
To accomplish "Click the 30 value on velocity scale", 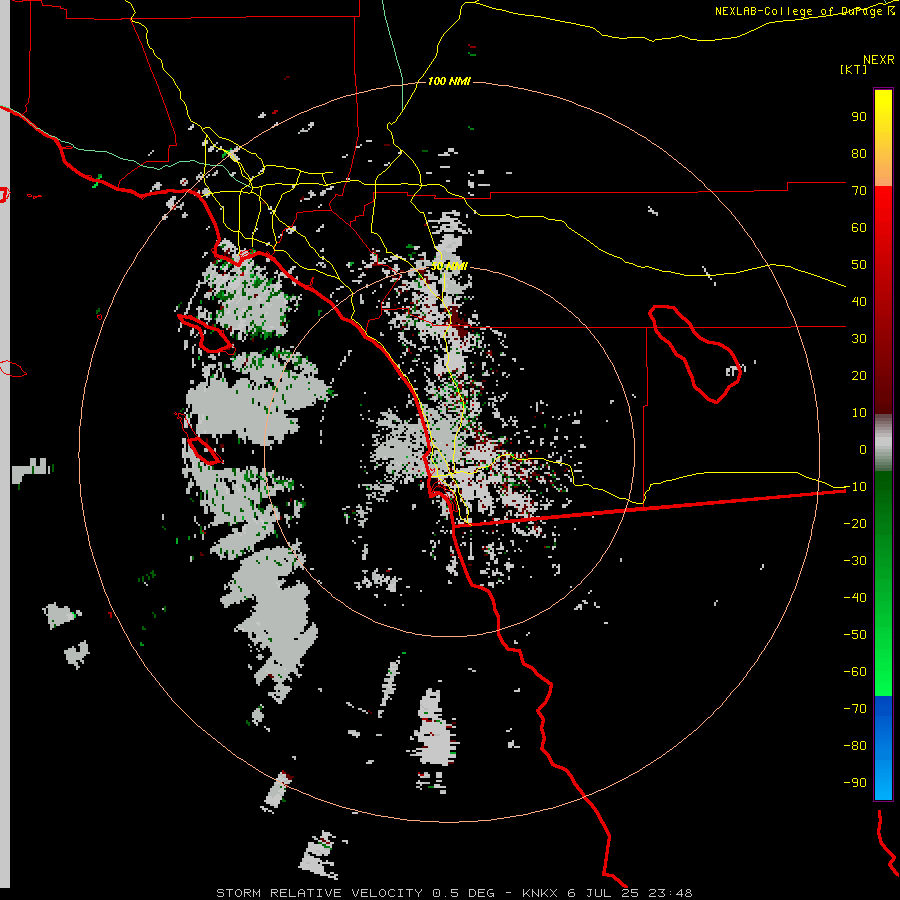I will pos(859,339).
